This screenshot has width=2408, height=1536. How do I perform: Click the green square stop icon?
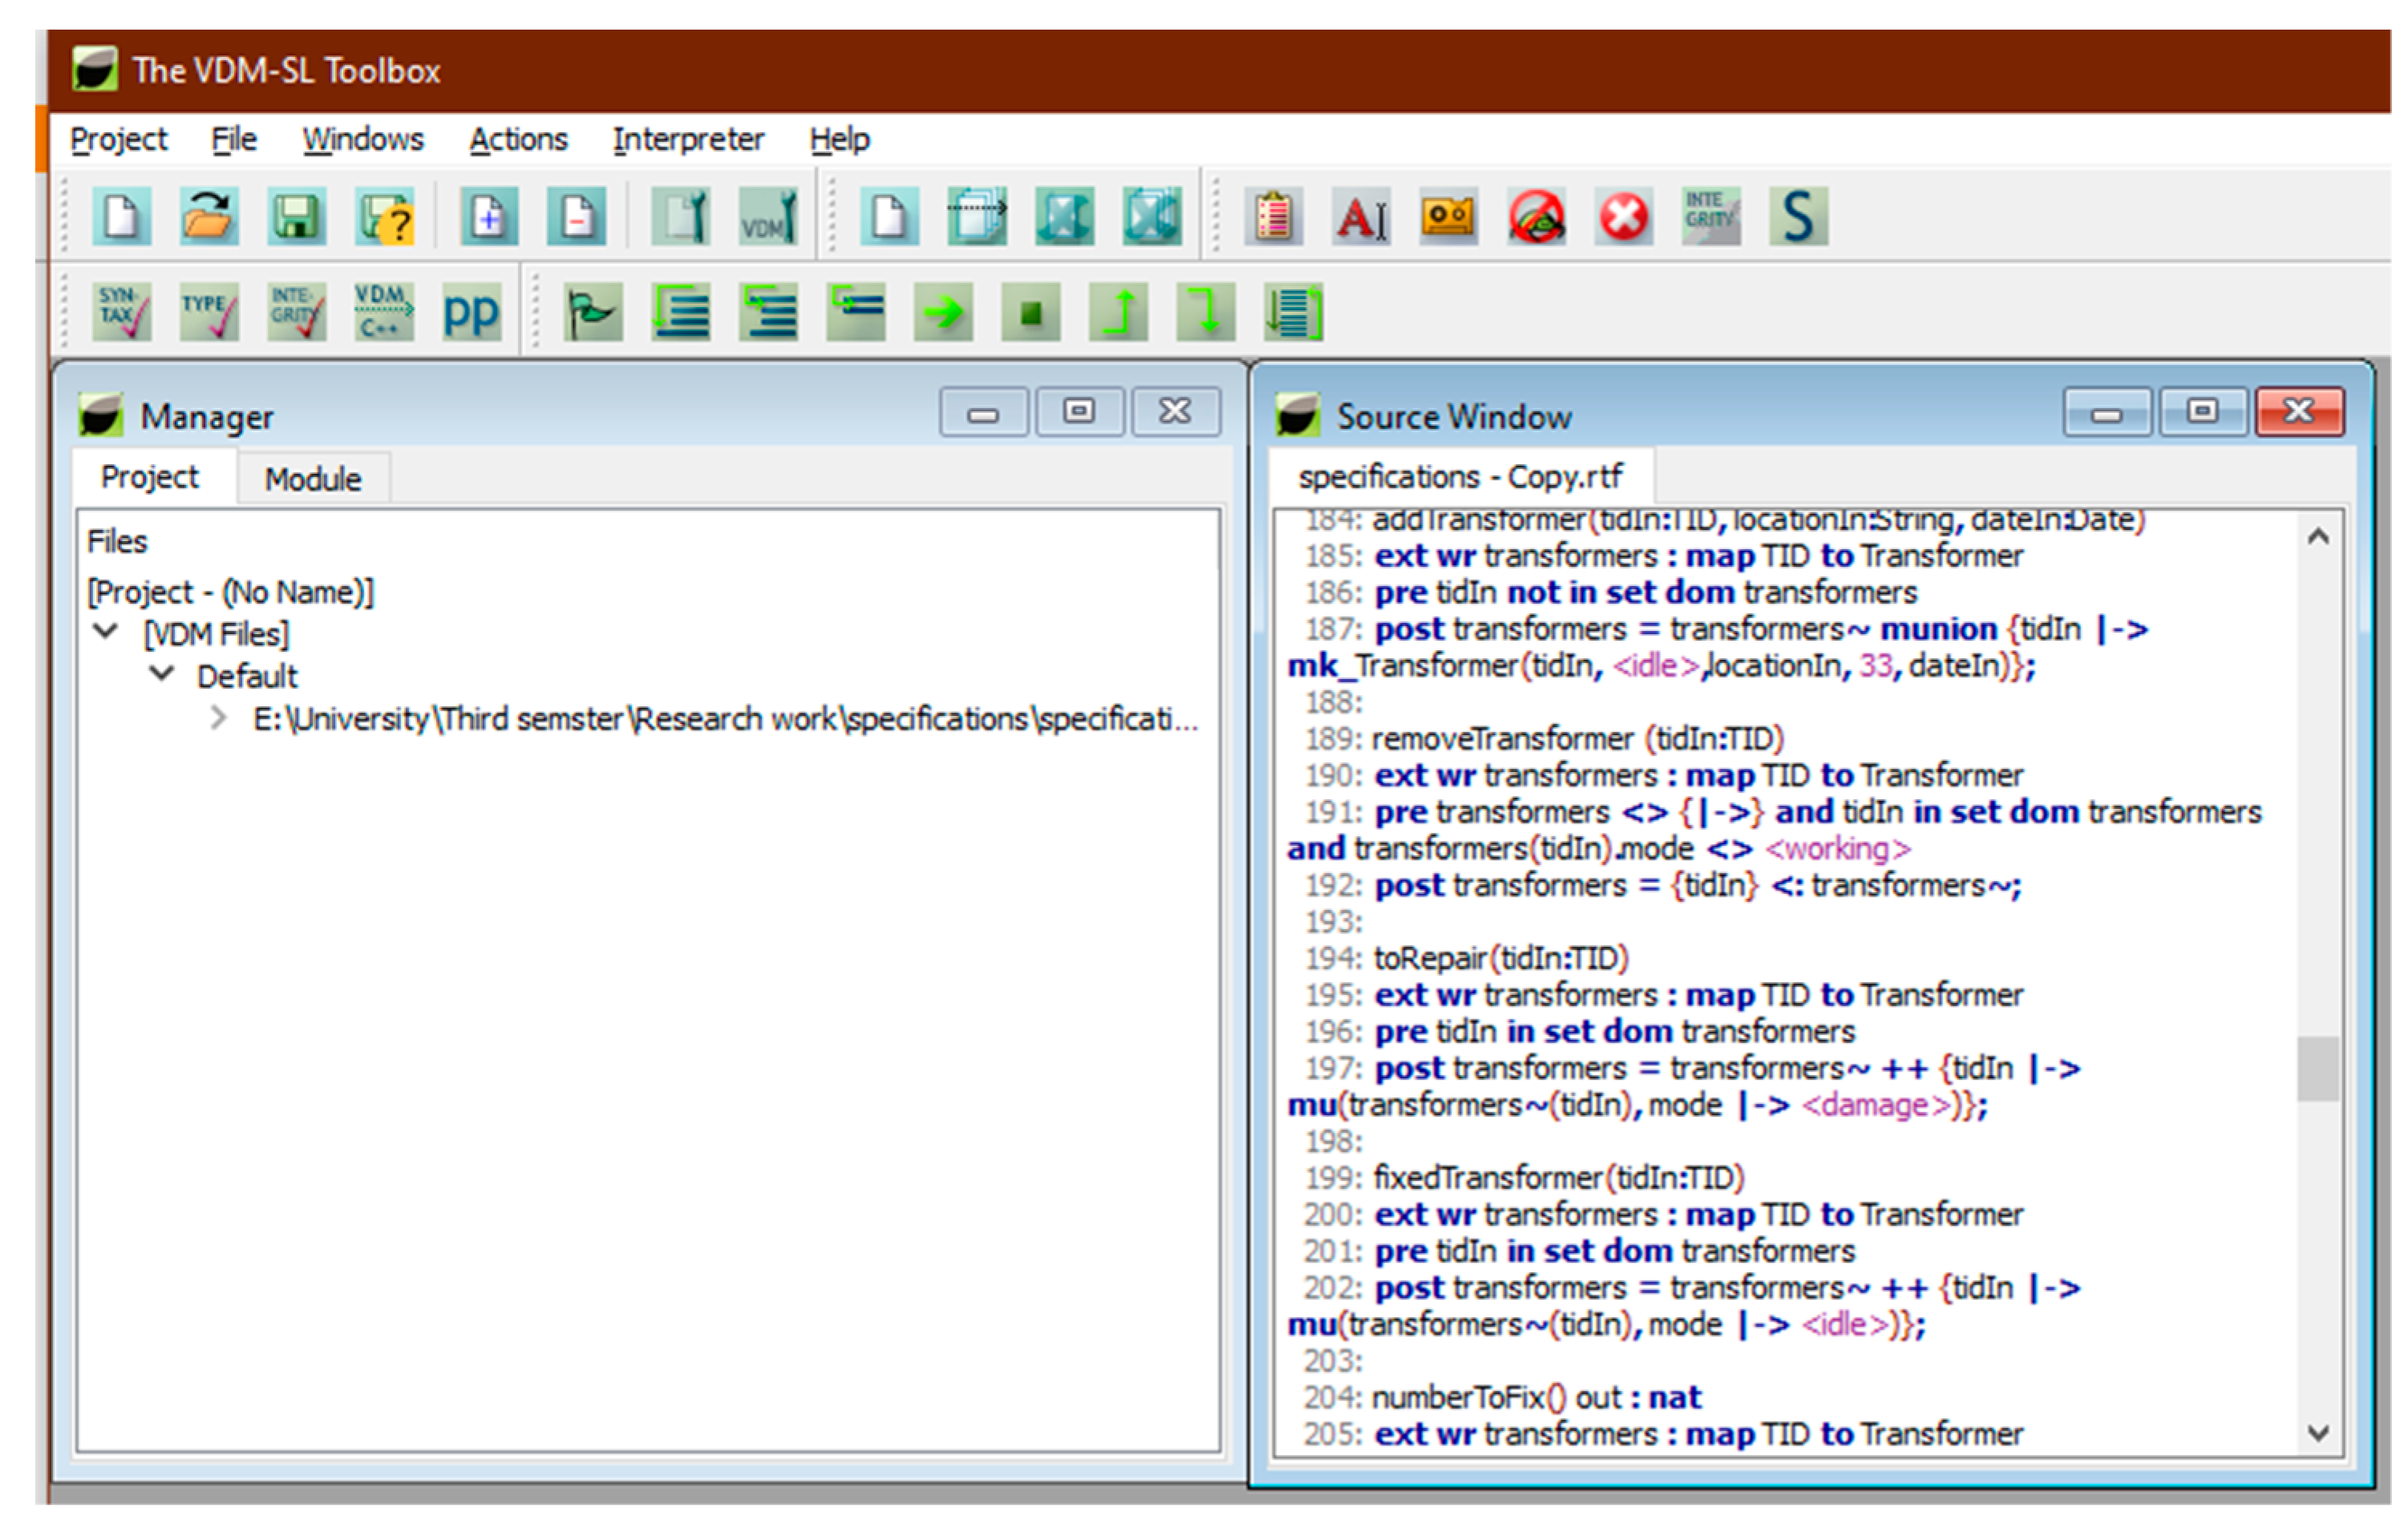1030,312
